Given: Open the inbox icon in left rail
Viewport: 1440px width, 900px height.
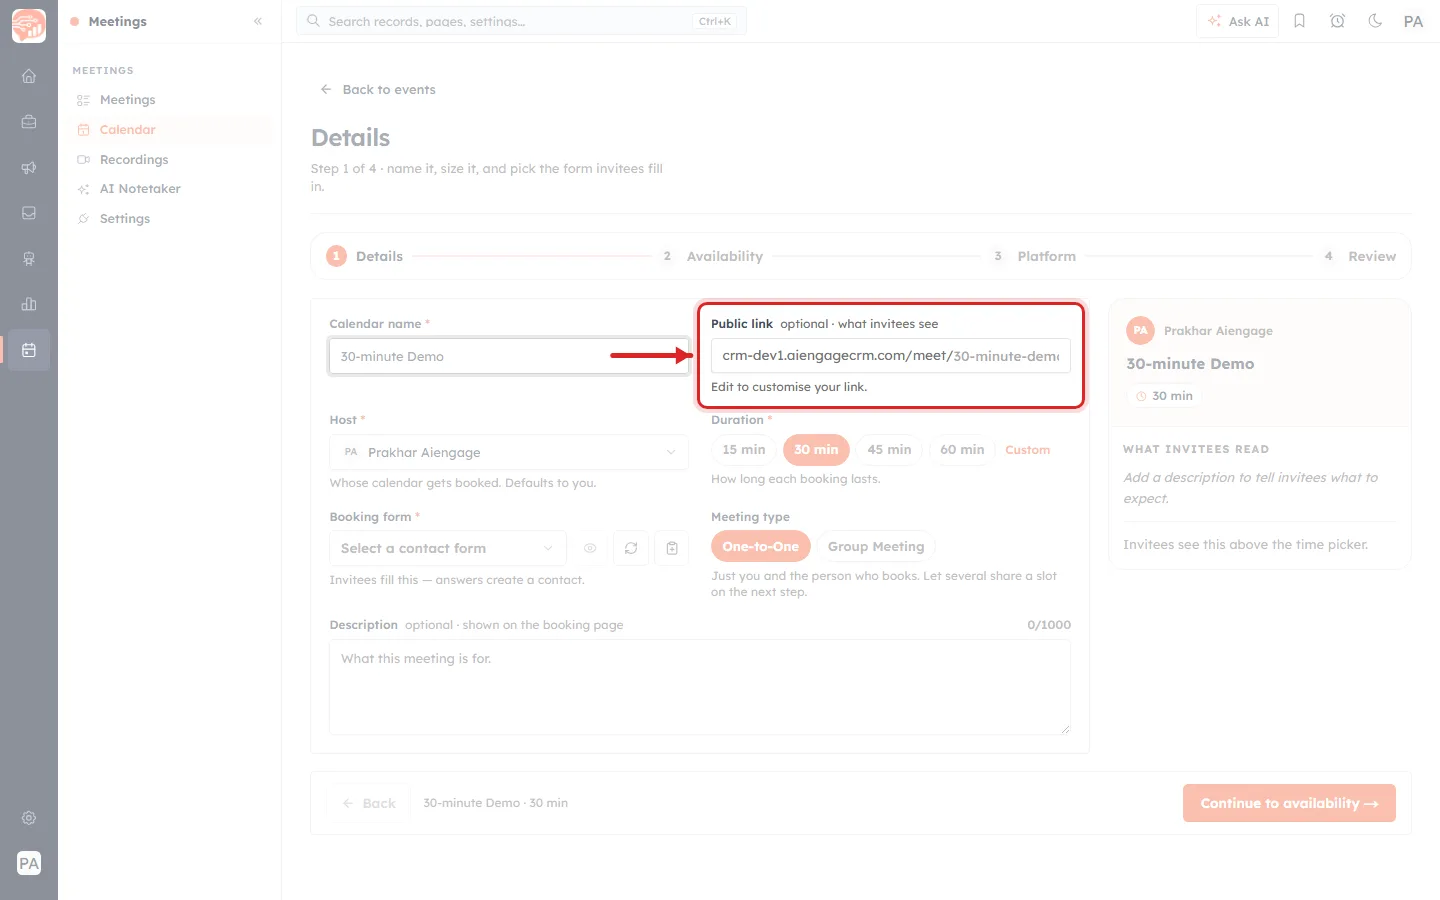Looking at the screenshot, I should 29,213.
